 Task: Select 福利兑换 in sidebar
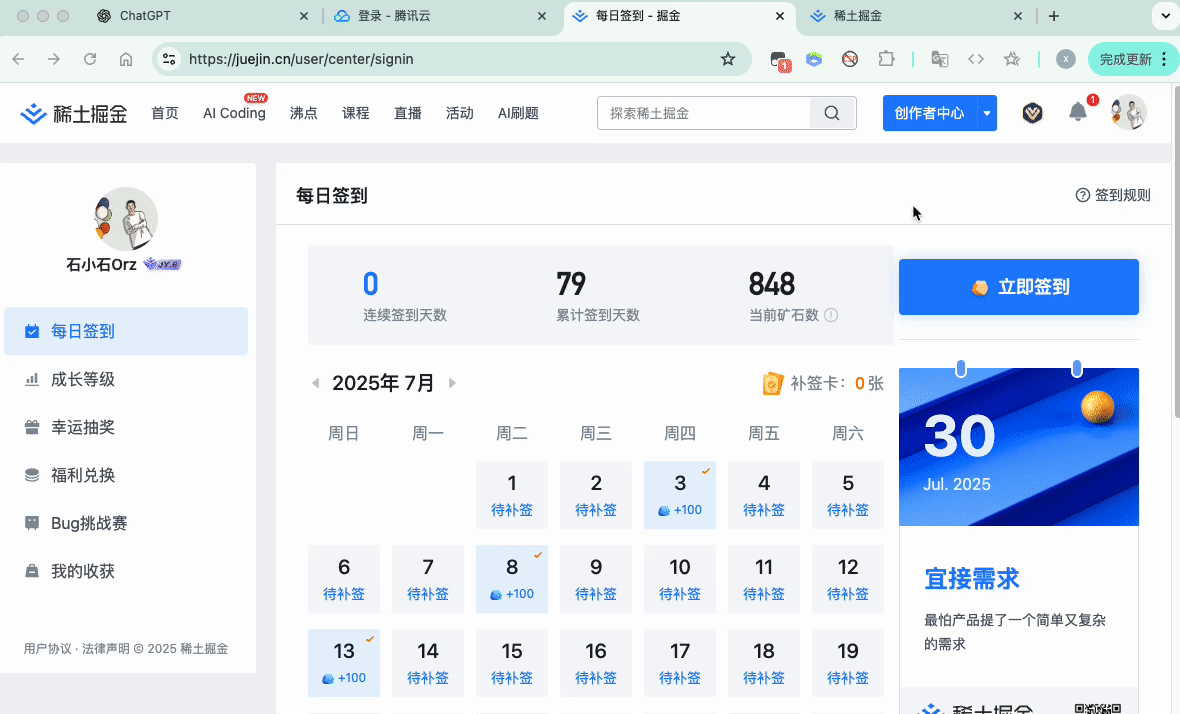point(126,475)
